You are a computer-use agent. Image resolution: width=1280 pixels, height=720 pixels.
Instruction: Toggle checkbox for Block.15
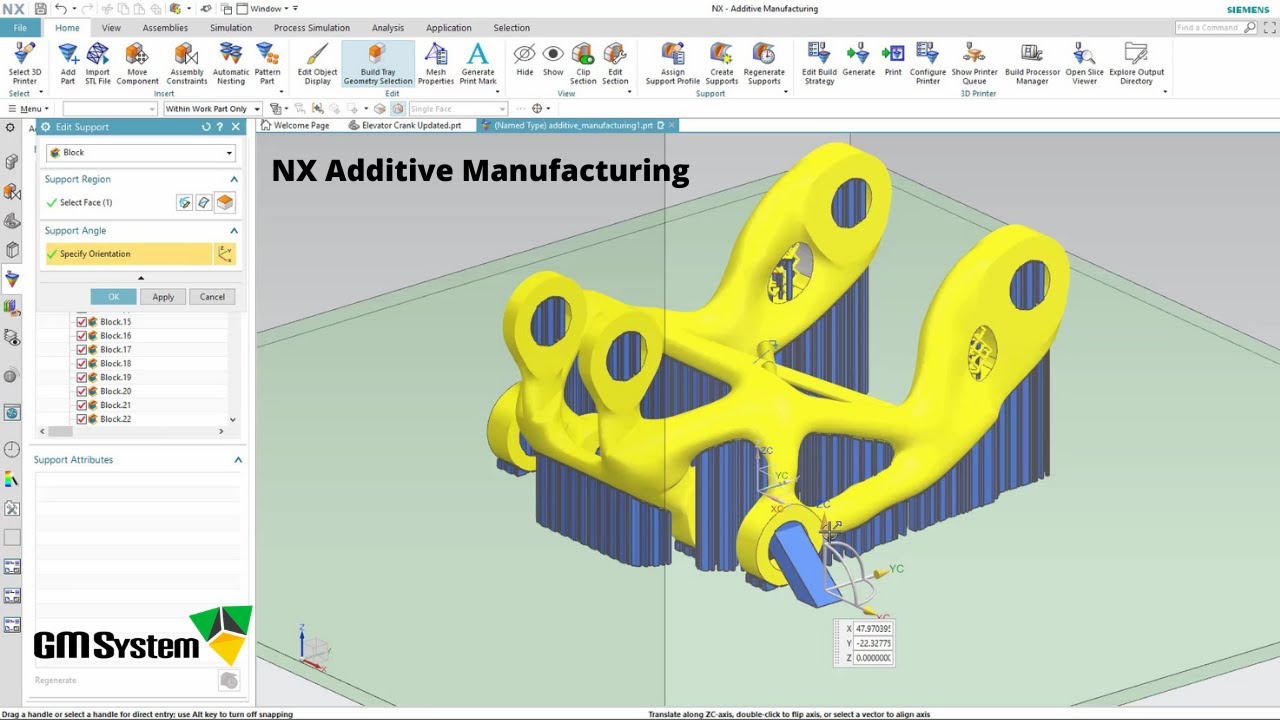[82, 322]
